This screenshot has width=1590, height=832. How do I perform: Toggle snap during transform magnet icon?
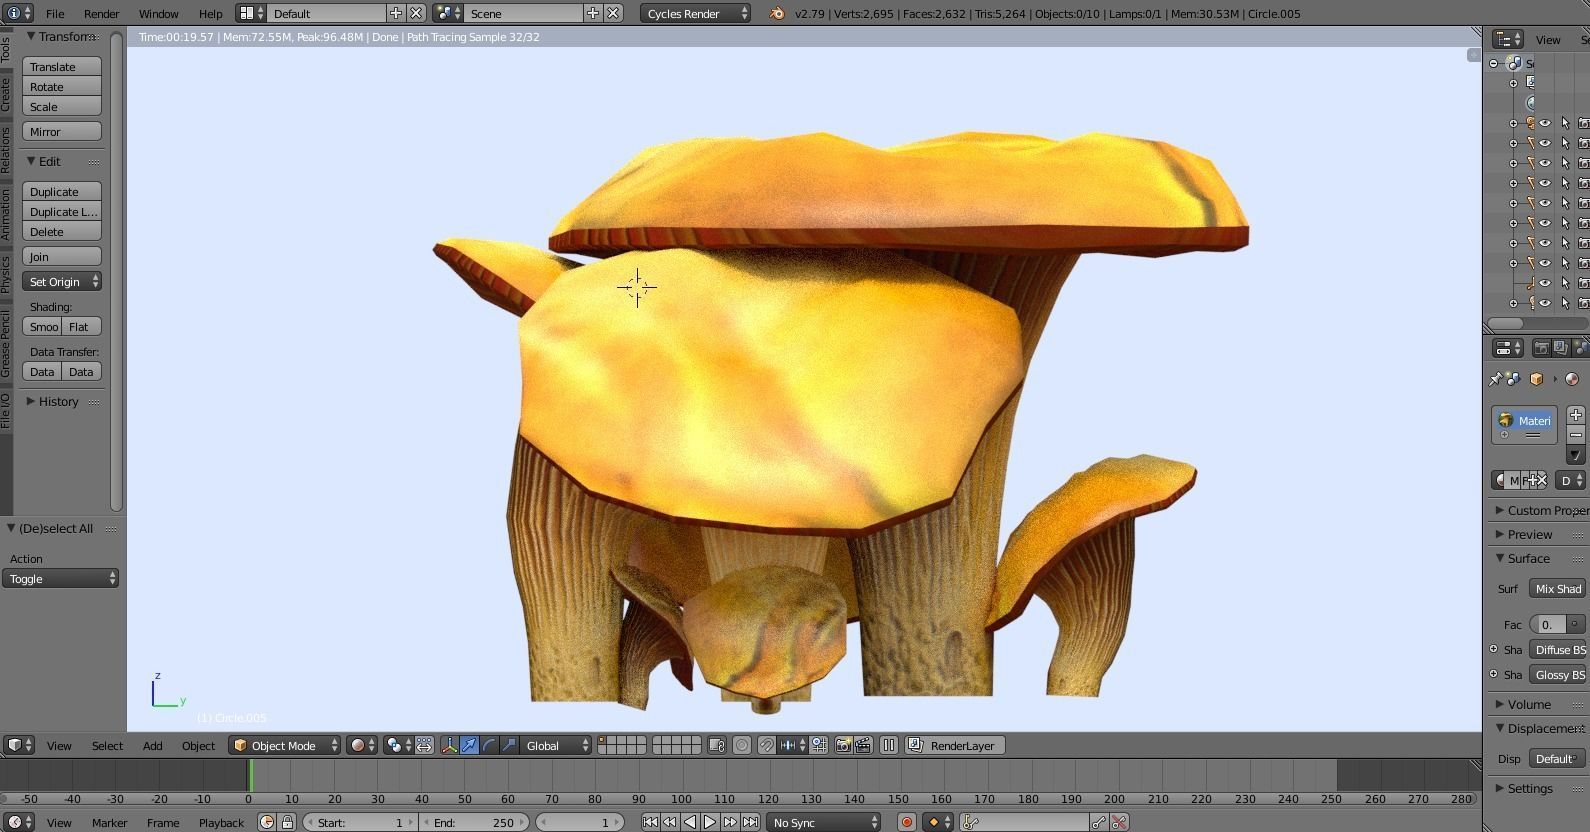click(x=766, y=745)
